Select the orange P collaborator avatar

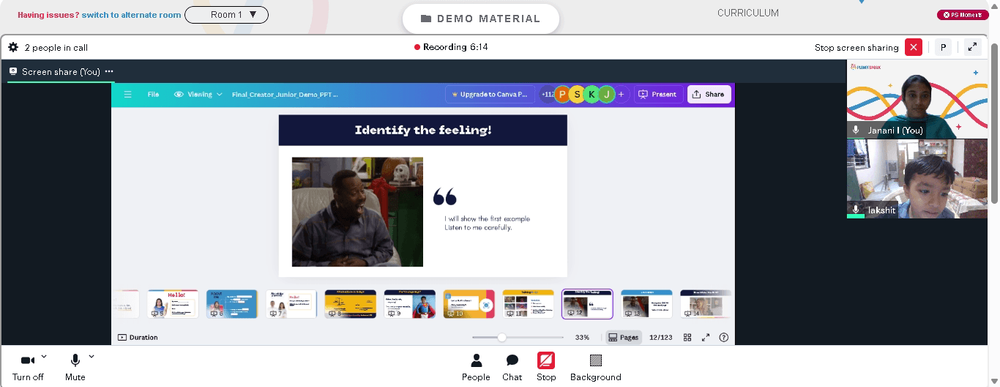[562, 94]
